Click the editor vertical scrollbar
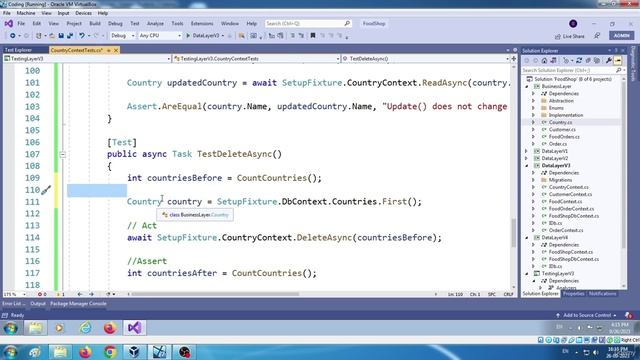The width and height of the screenshot is (640, 360). (x=513, y=233)
